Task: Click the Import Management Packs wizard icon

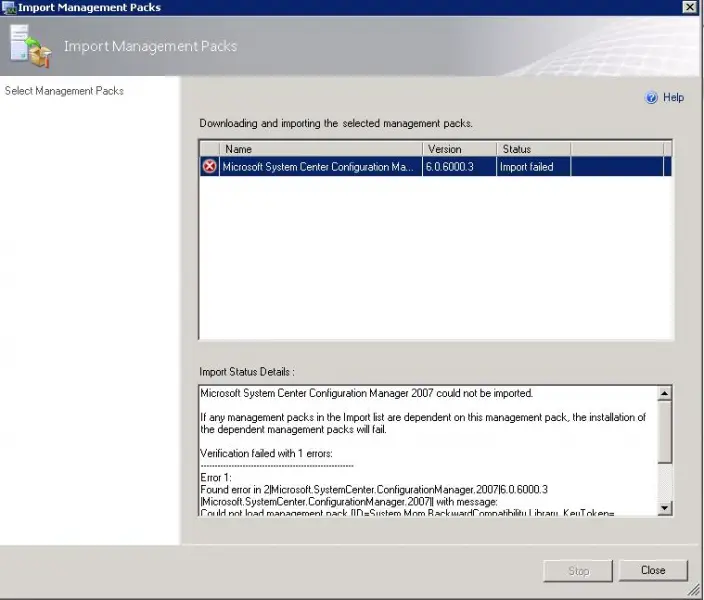Action: (30, 47)
